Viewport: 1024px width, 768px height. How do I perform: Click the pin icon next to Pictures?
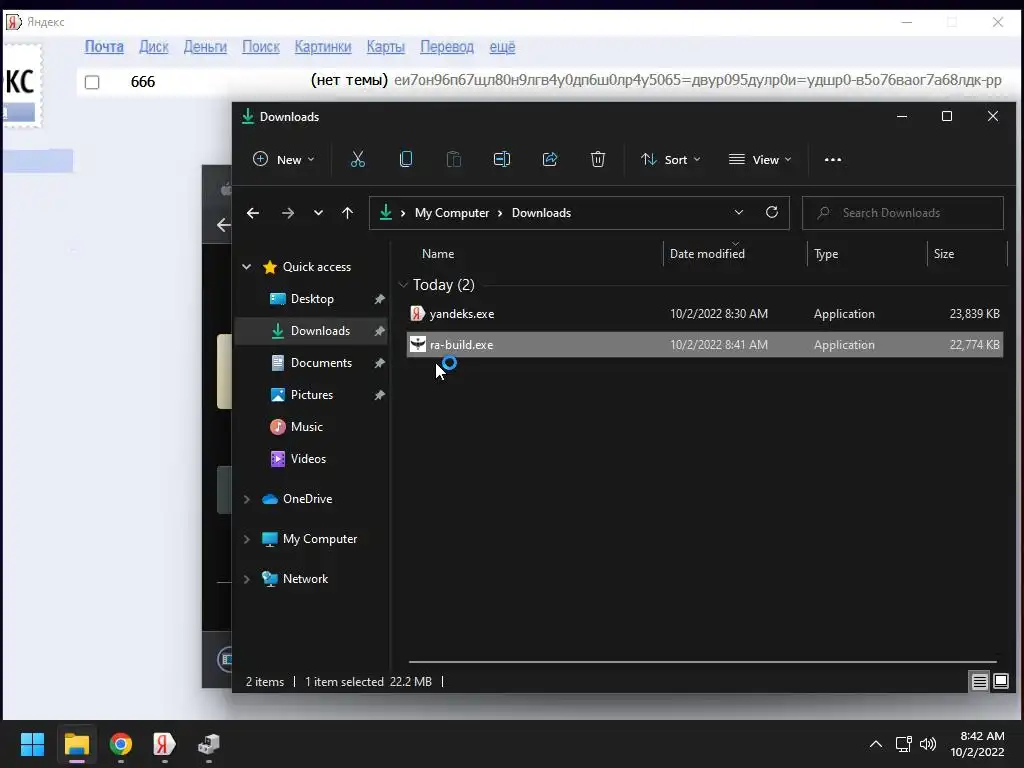(x=379, y=395)
